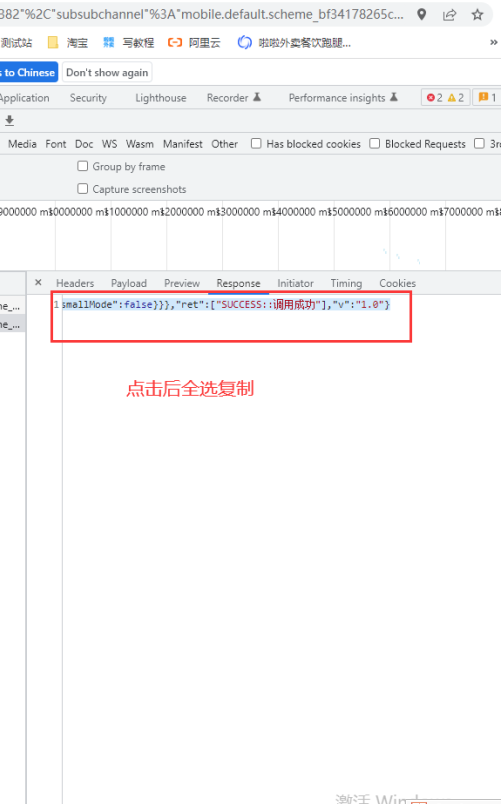The height and width of the screenshot is (804, 501).
Task: Open the Preview tab
Action: (182, 283)
